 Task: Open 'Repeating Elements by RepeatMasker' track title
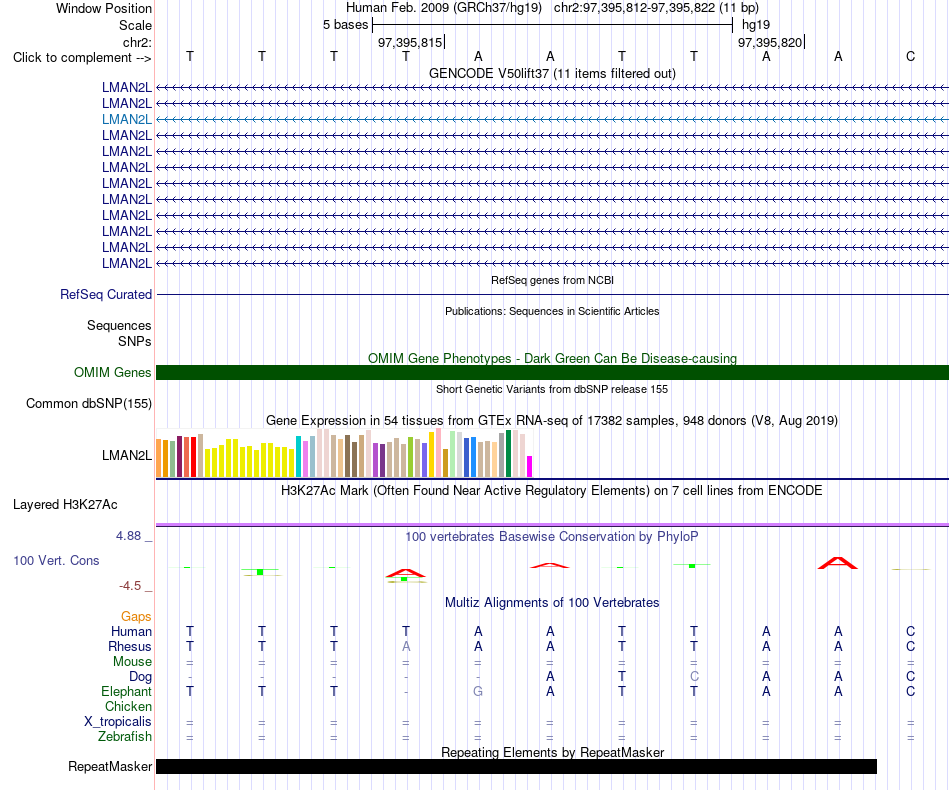[552, 752]
